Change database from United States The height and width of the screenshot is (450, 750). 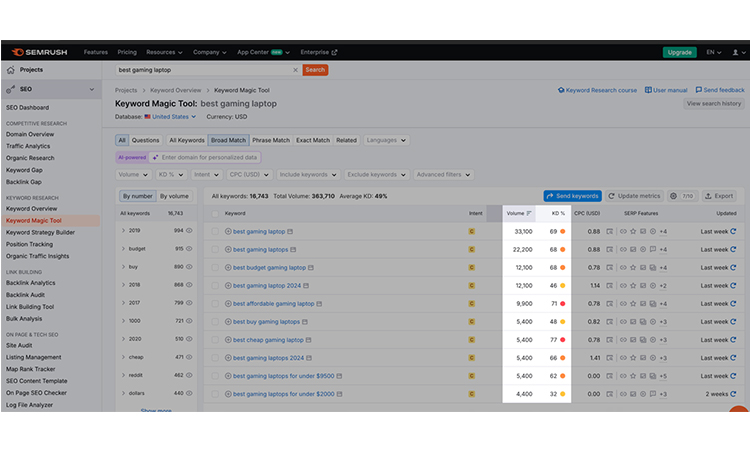pyautogui.click(x=170, y=117)
